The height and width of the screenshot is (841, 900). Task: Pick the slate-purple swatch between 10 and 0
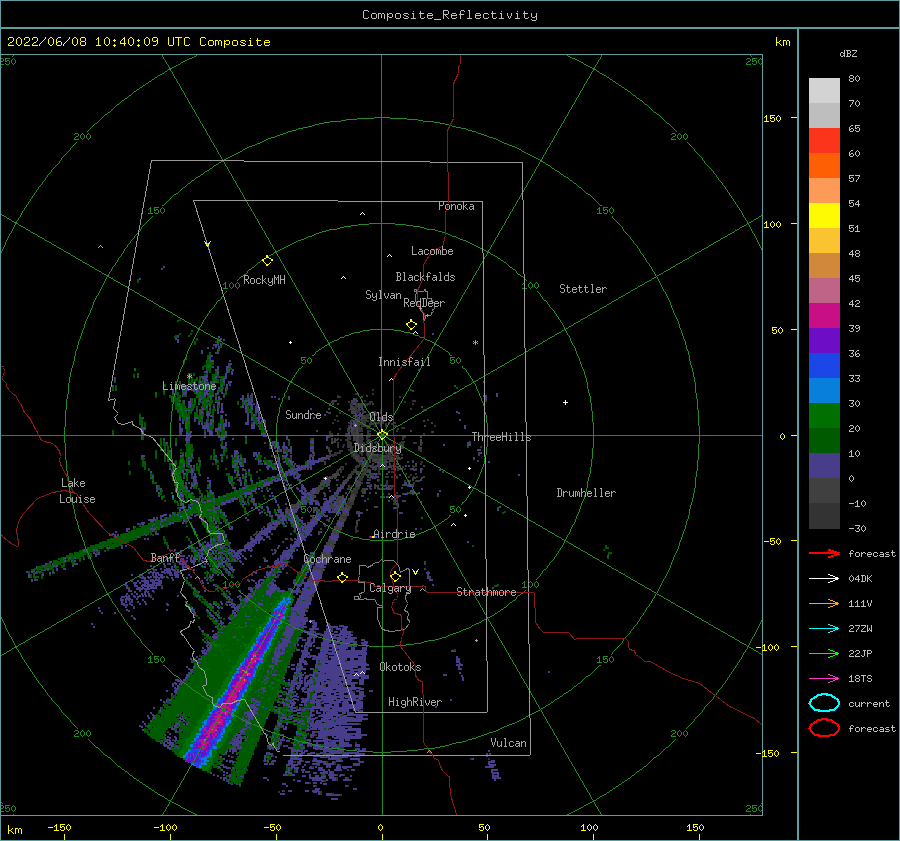(824, 466)
